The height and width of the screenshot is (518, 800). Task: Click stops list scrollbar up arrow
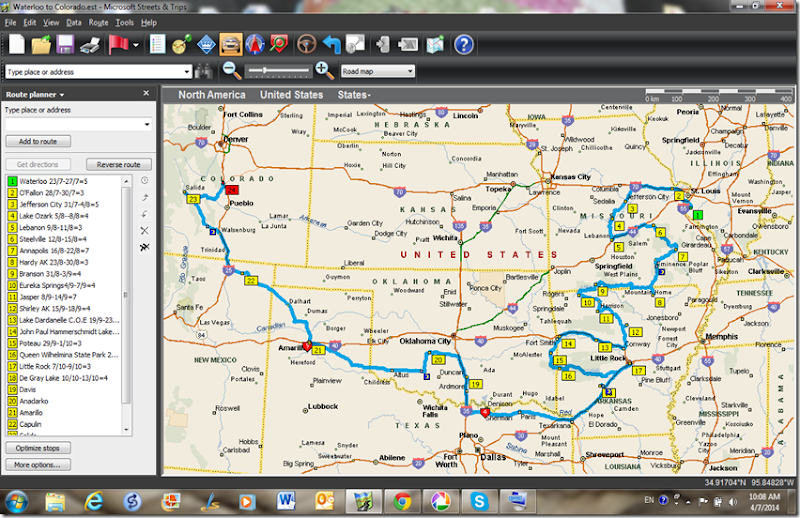click(x=127, y=181)
